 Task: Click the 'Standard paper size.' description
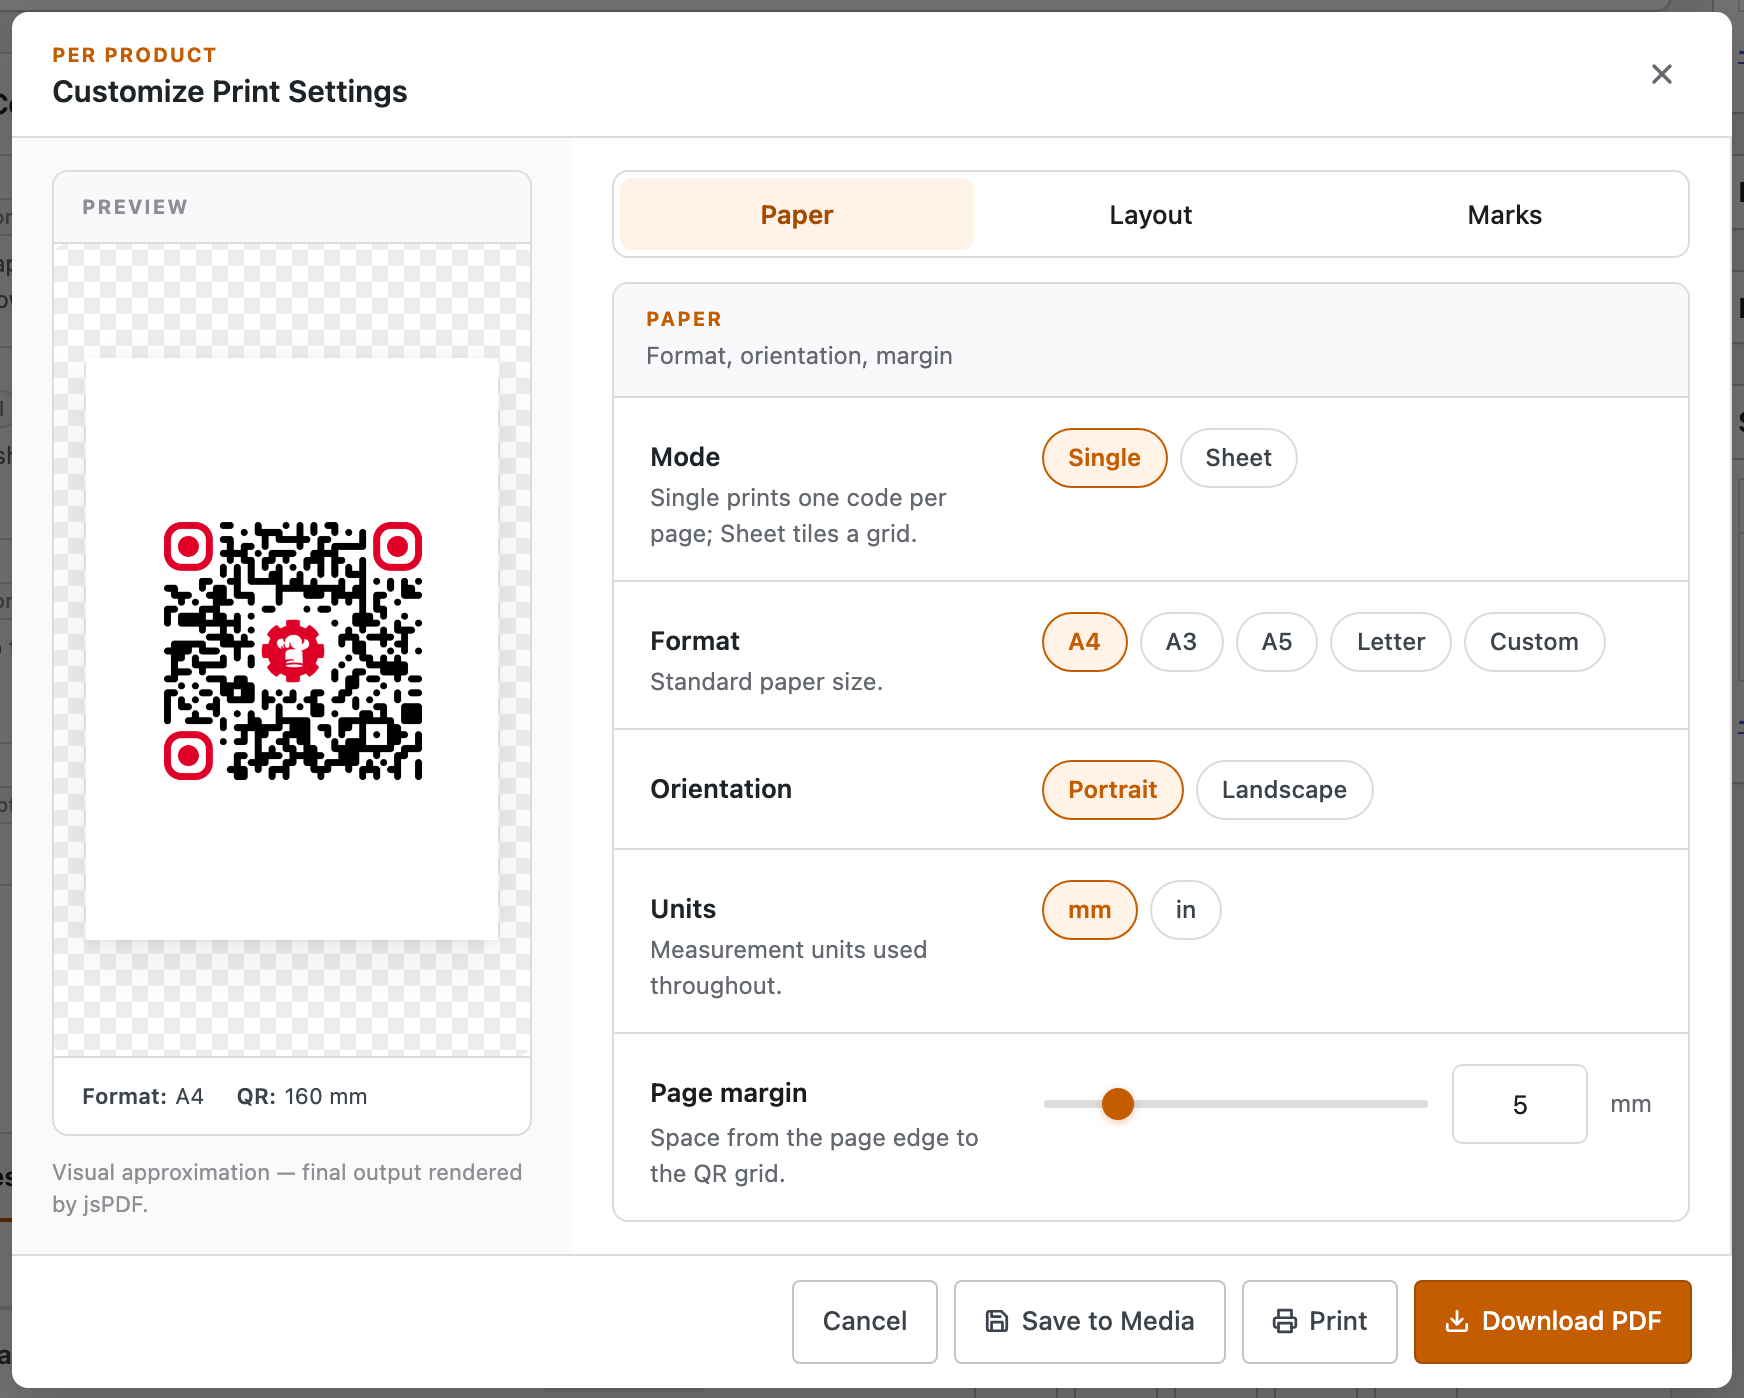pyautogui.click(x=766, y=682)
